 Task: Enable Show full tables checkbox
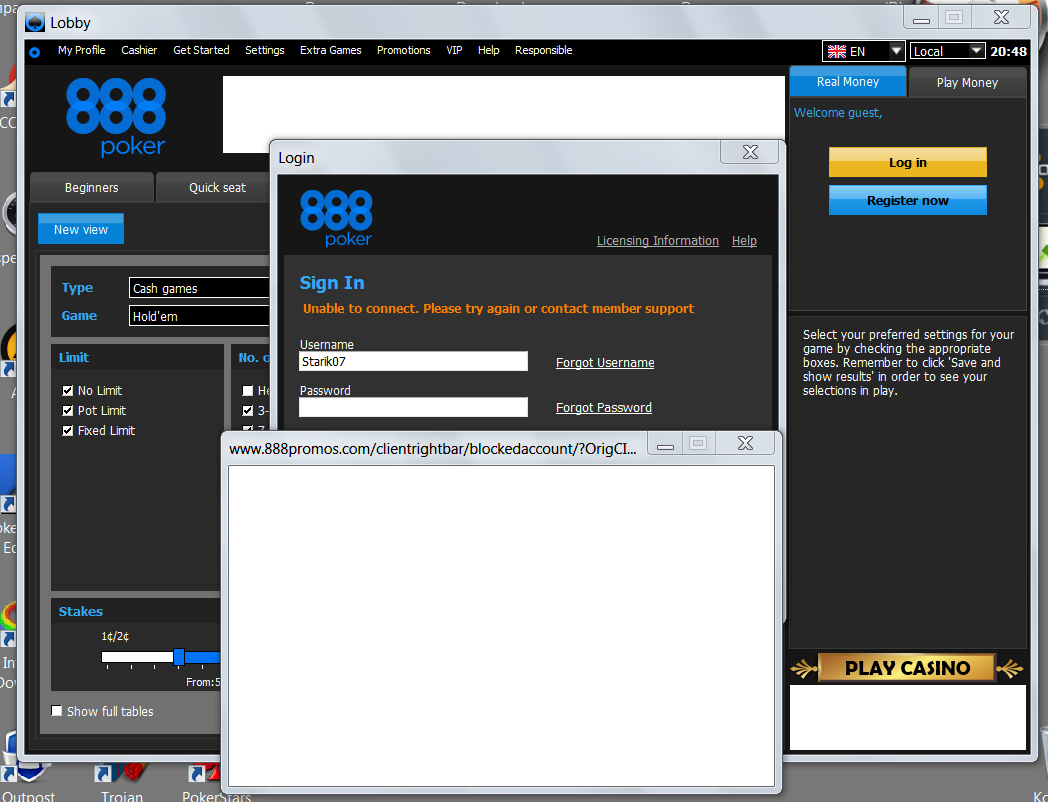click(57, 711)
